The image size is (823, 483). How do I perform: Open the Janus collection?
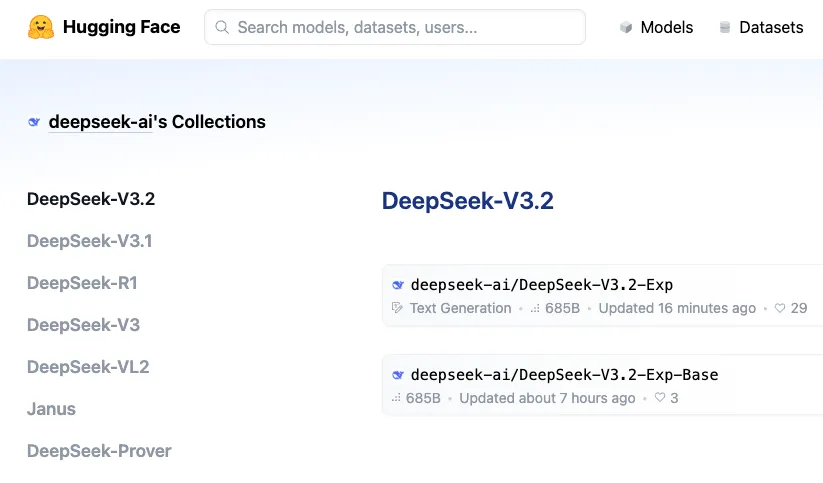[51, 409]
